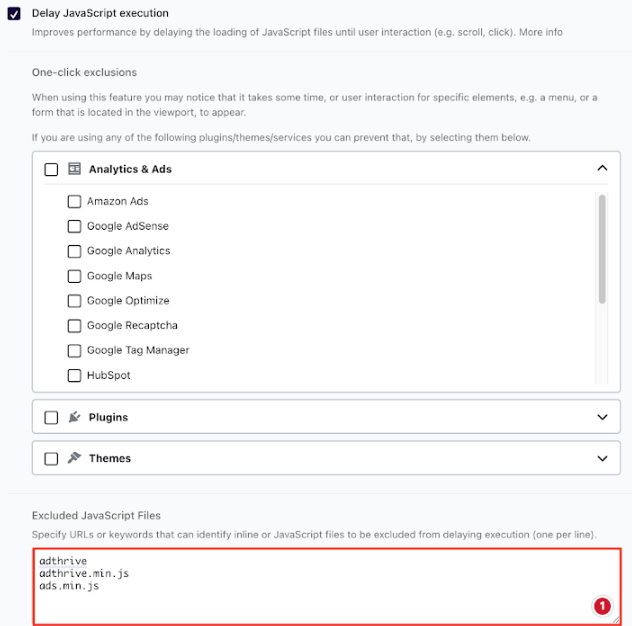The height and width of the screenshot is (626, 632).
Task: Check the Google Recaptcha box
Action: click(74, 326)
